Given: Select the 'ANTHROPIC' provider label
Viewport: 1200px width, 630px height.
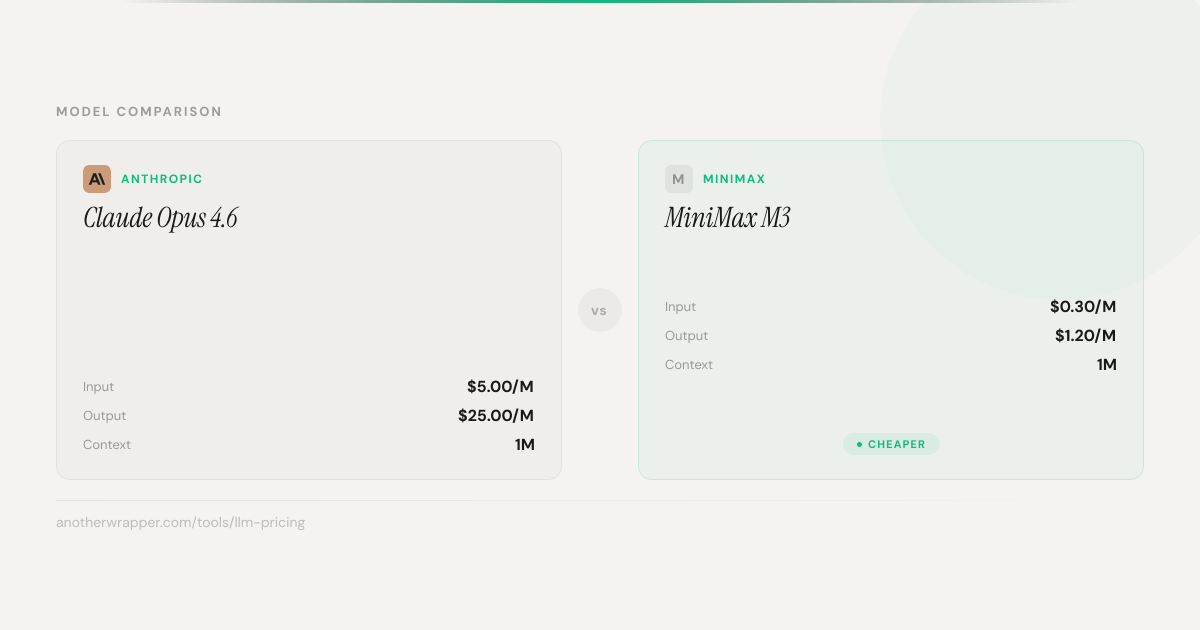Looking at the screenshot, I should (162, 179).
